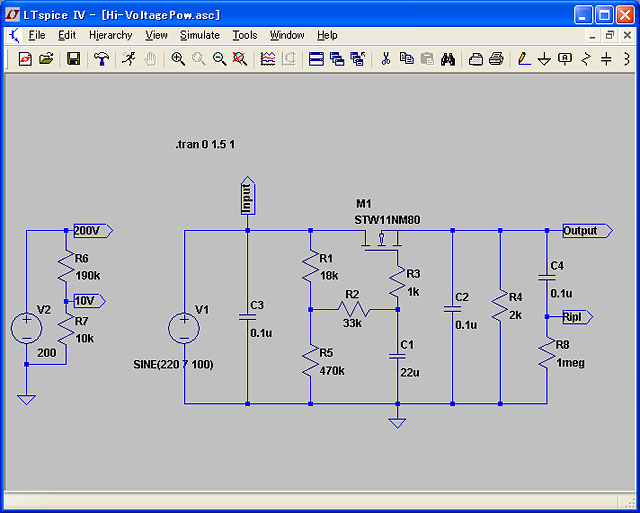Open the Control Panel hammer icon

click(x=101, y=60)
